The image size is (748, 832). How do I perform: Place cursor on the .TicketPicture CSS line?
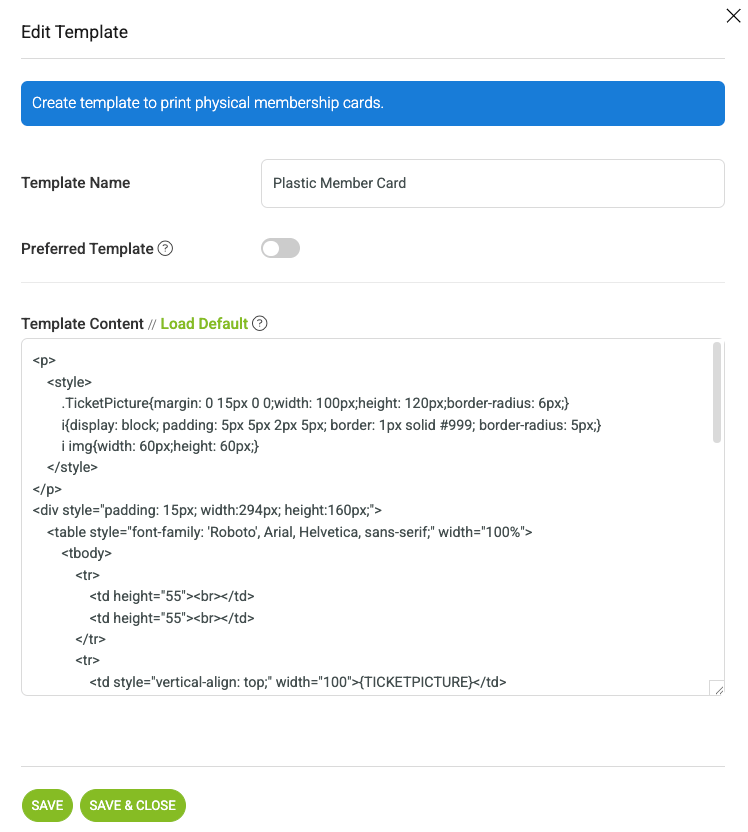click(315, 403)
